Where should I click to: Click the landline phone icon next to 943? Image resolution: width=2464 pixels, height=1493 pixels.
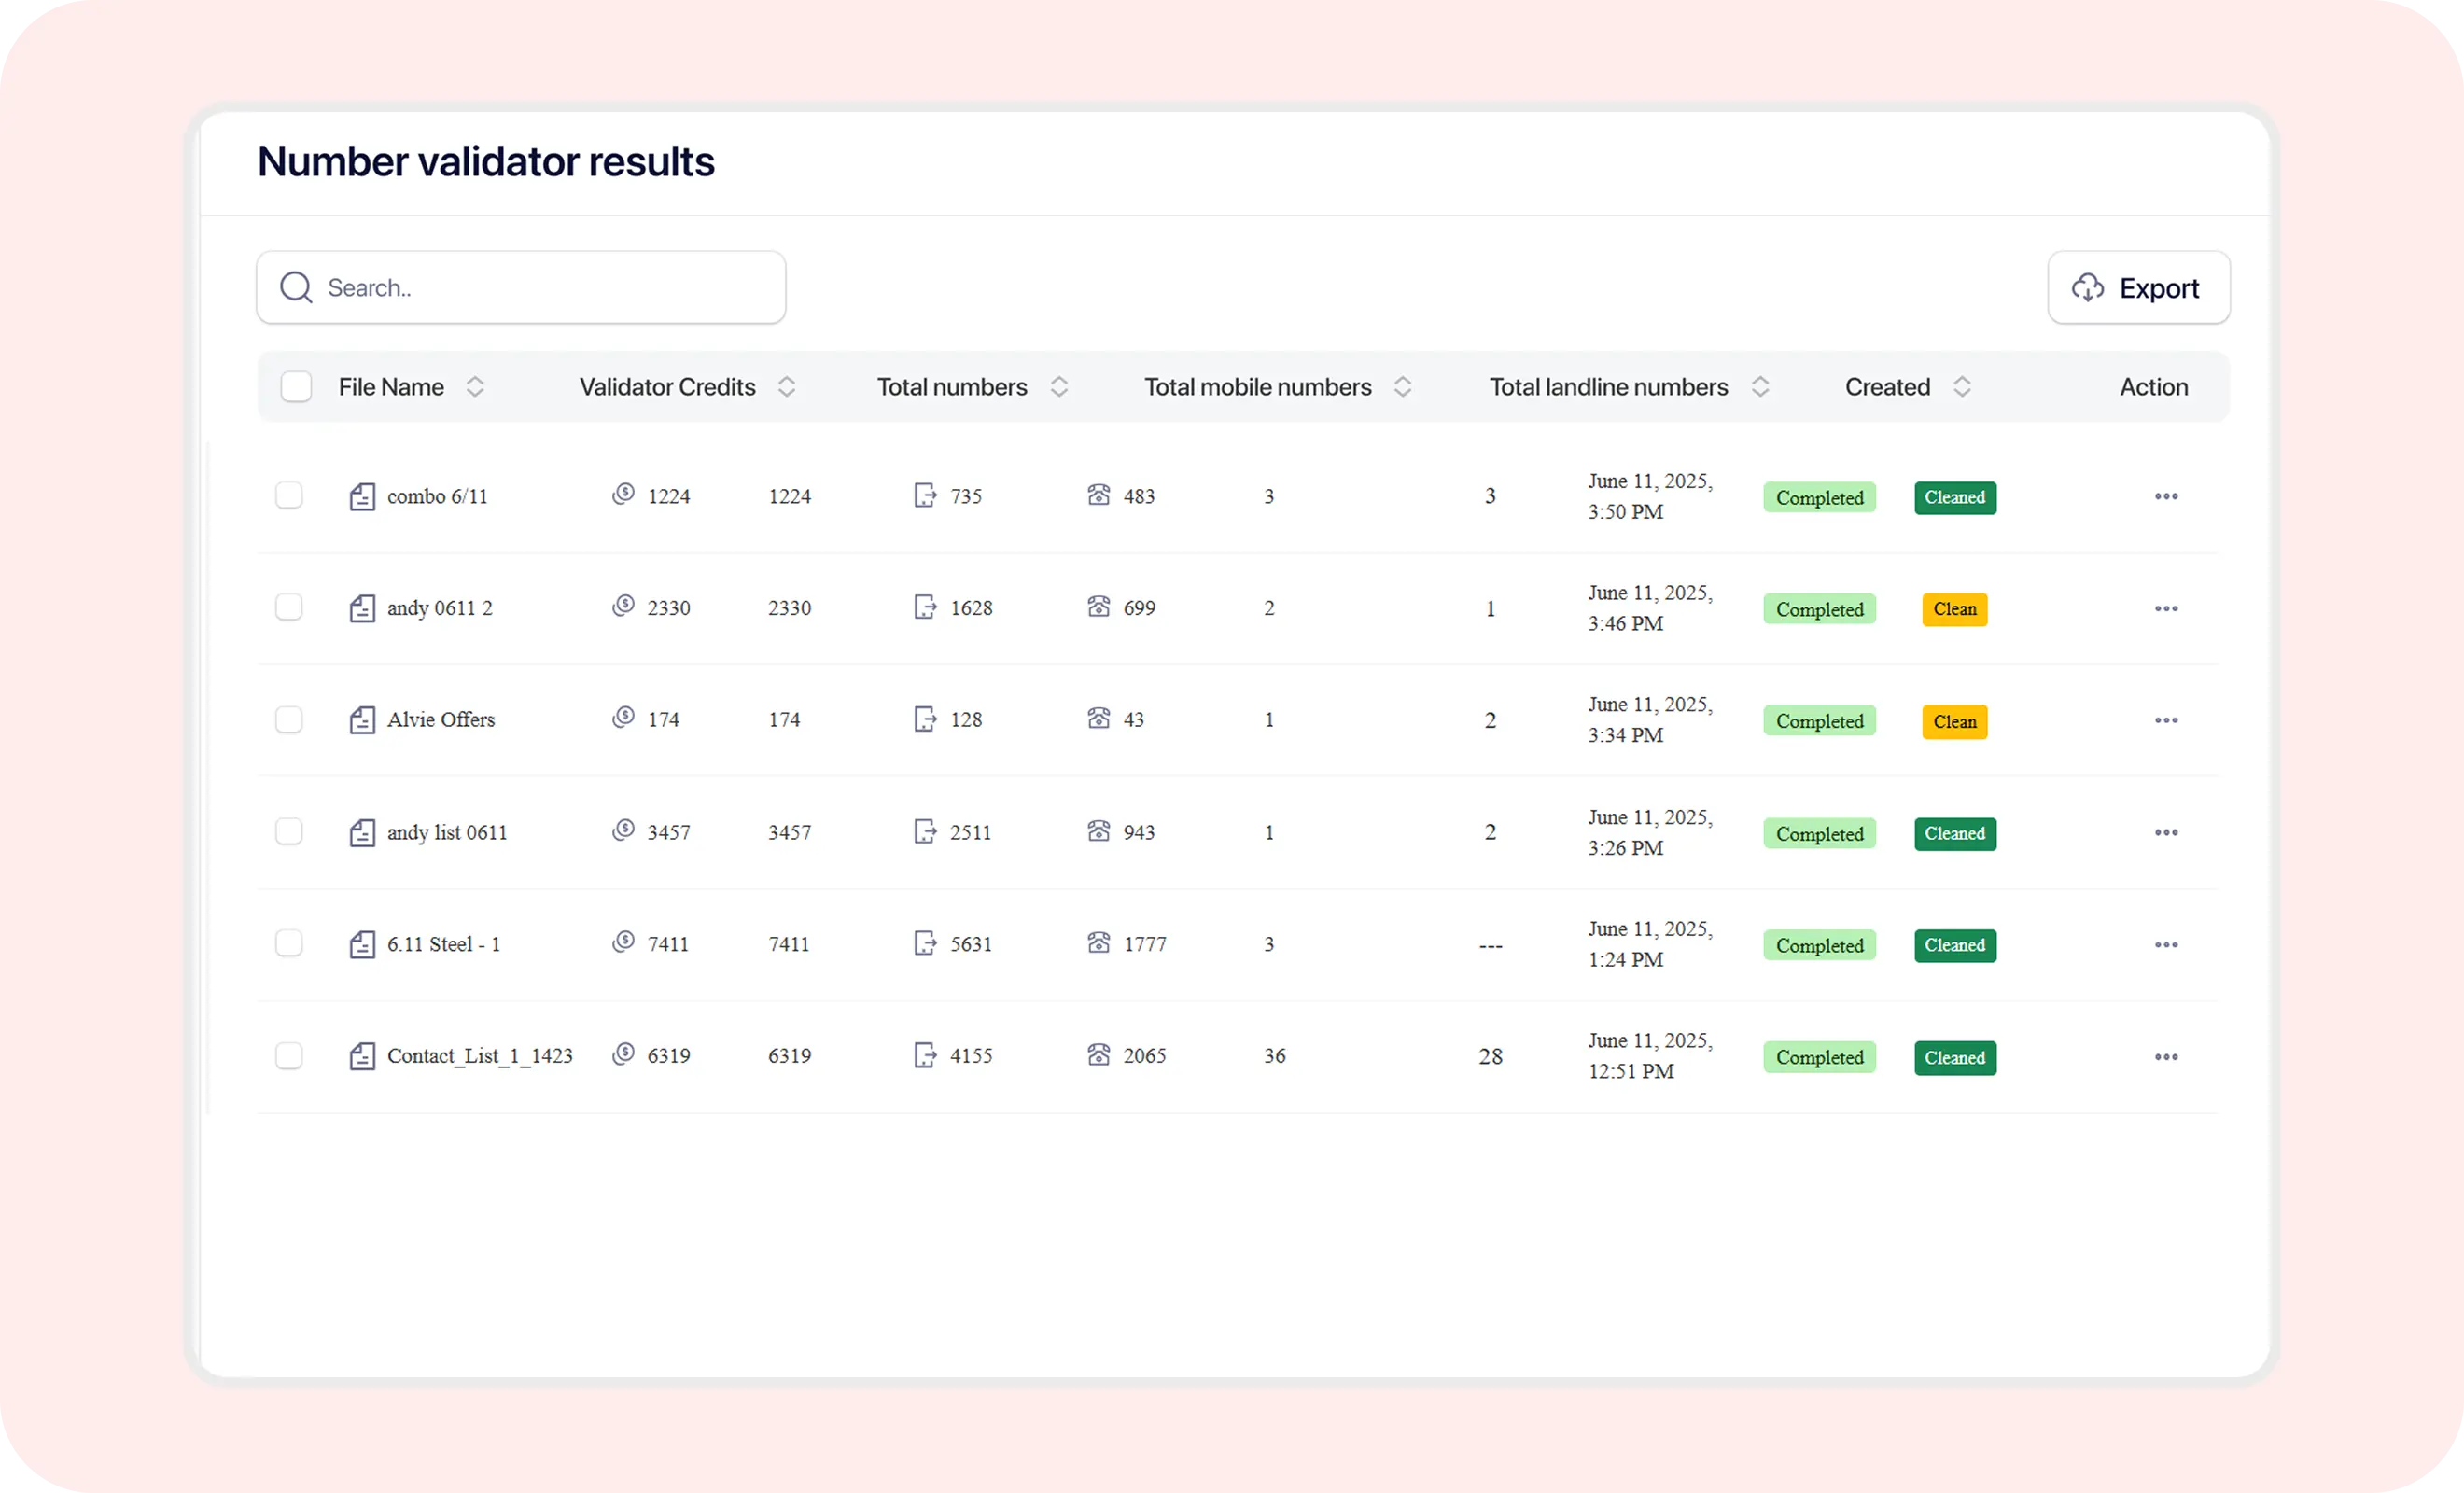[x=1098, y=831]
